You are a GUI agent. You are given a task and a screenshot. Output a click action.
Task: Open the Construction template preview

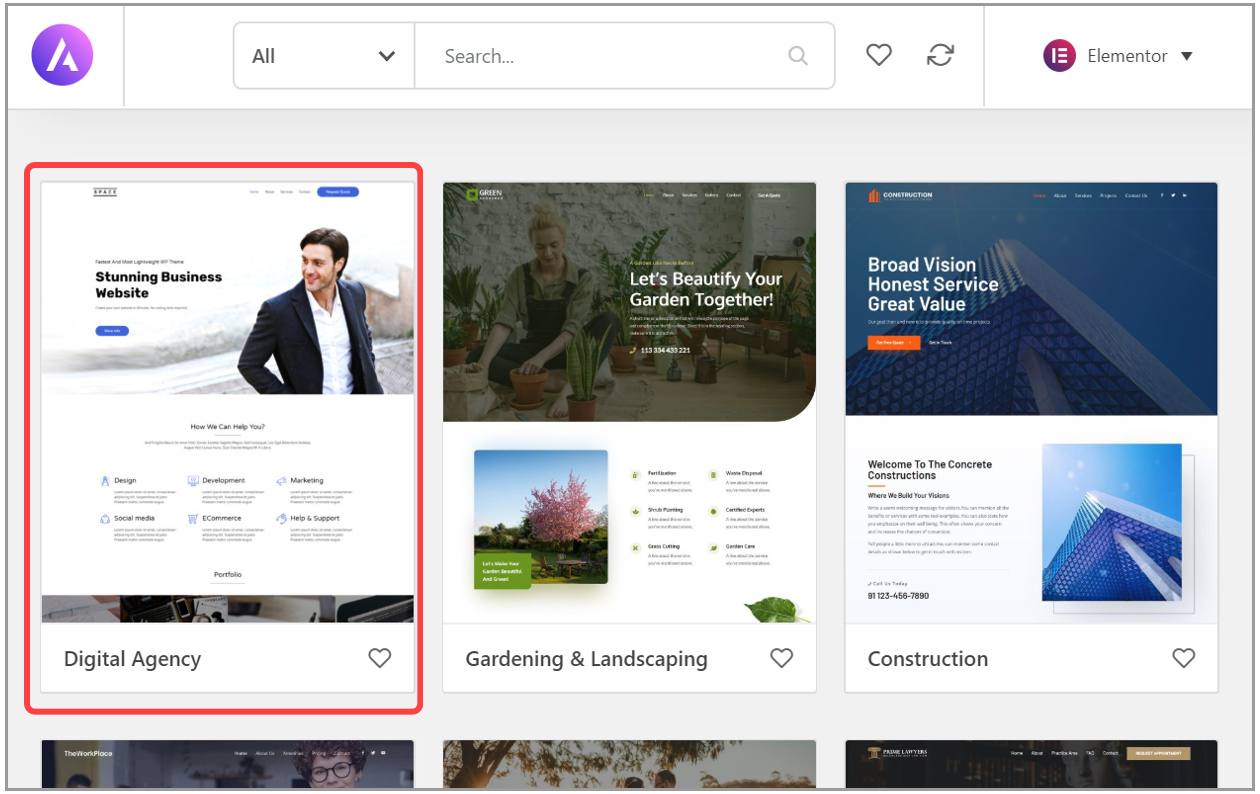tap(1032, 403)
